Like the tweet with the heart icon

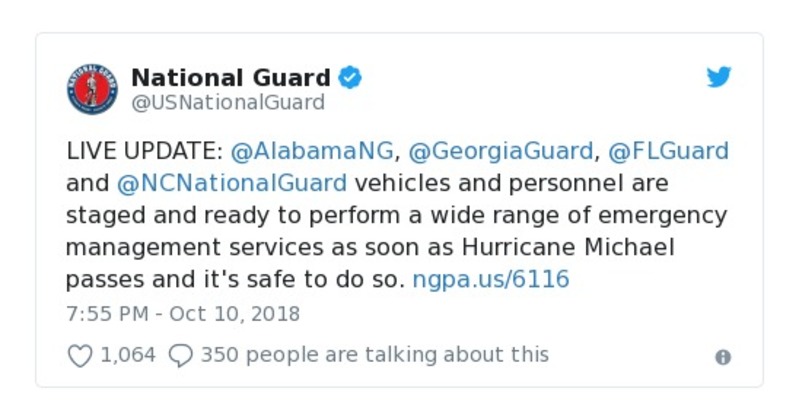(79, 355)
